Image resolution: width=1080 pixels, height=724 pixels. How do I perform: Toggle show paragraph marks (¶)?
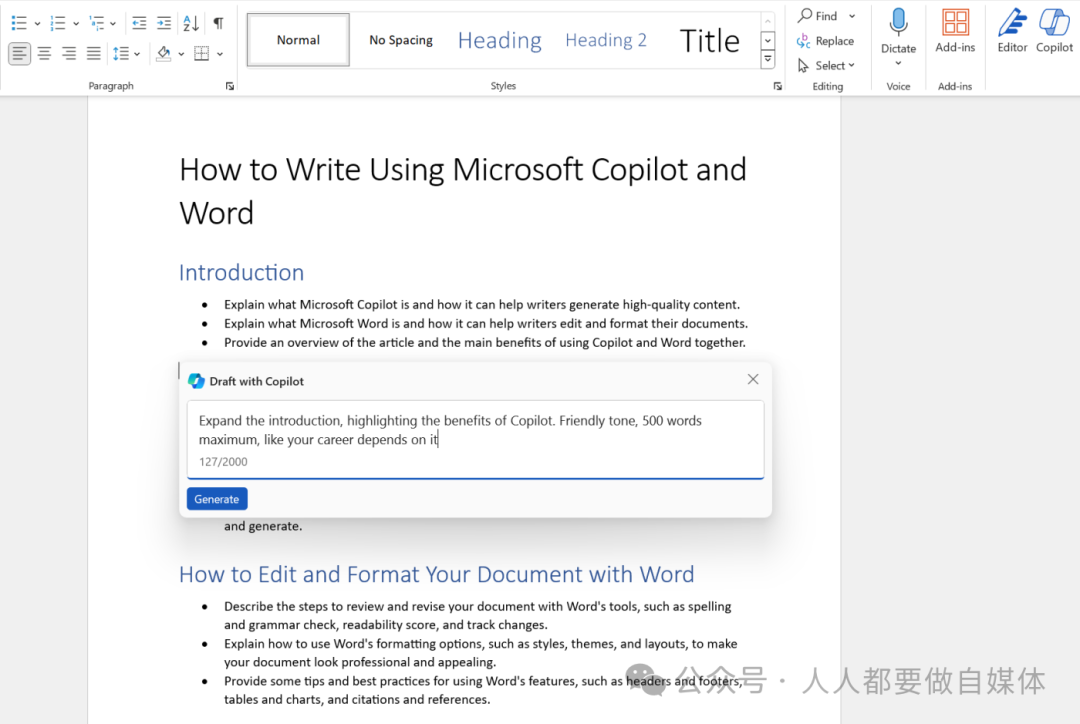tap(218, 23)
